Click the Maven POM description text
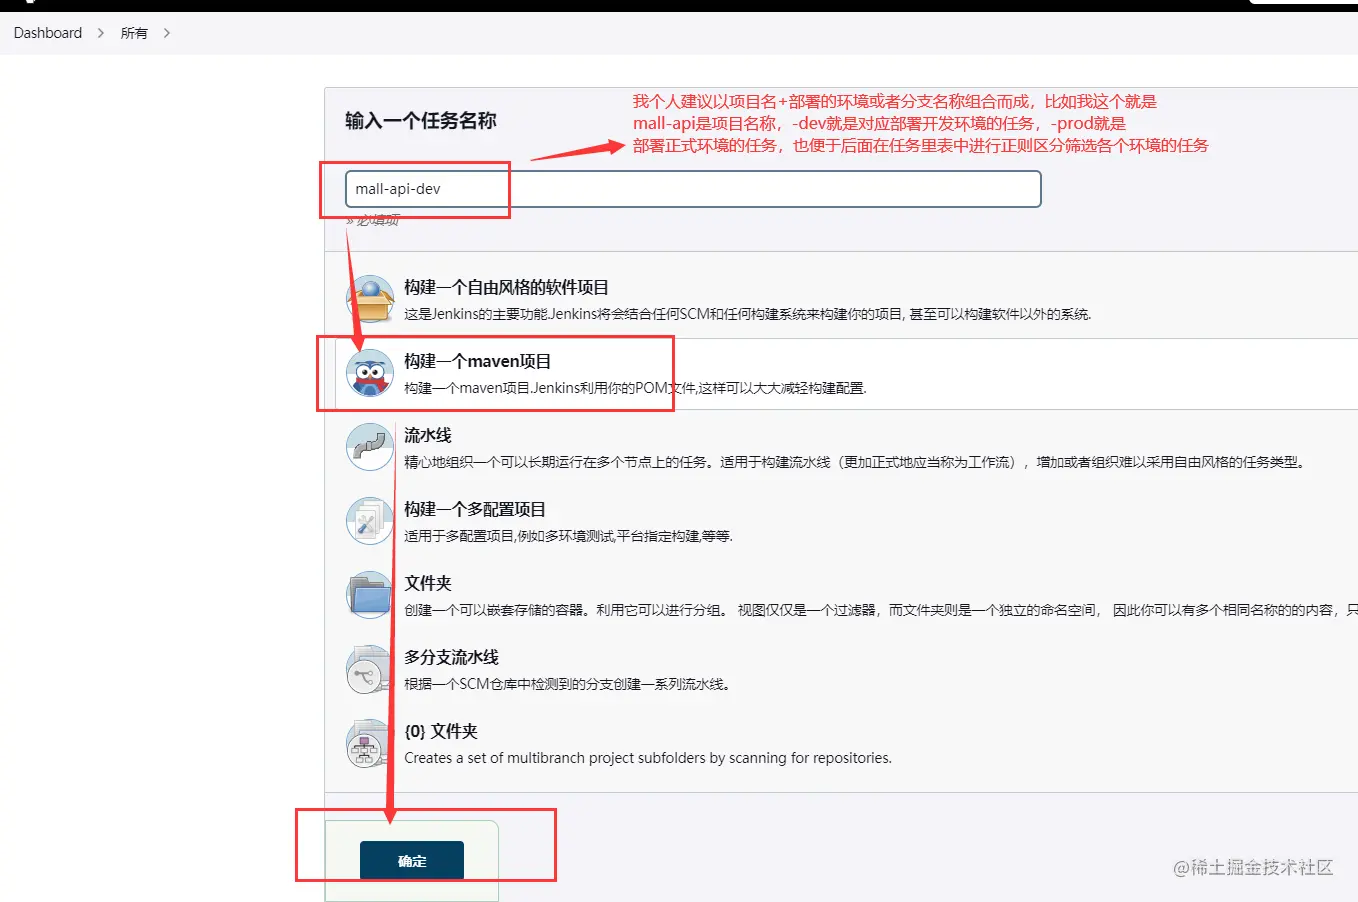1358x902 pixels. point(635,388)
